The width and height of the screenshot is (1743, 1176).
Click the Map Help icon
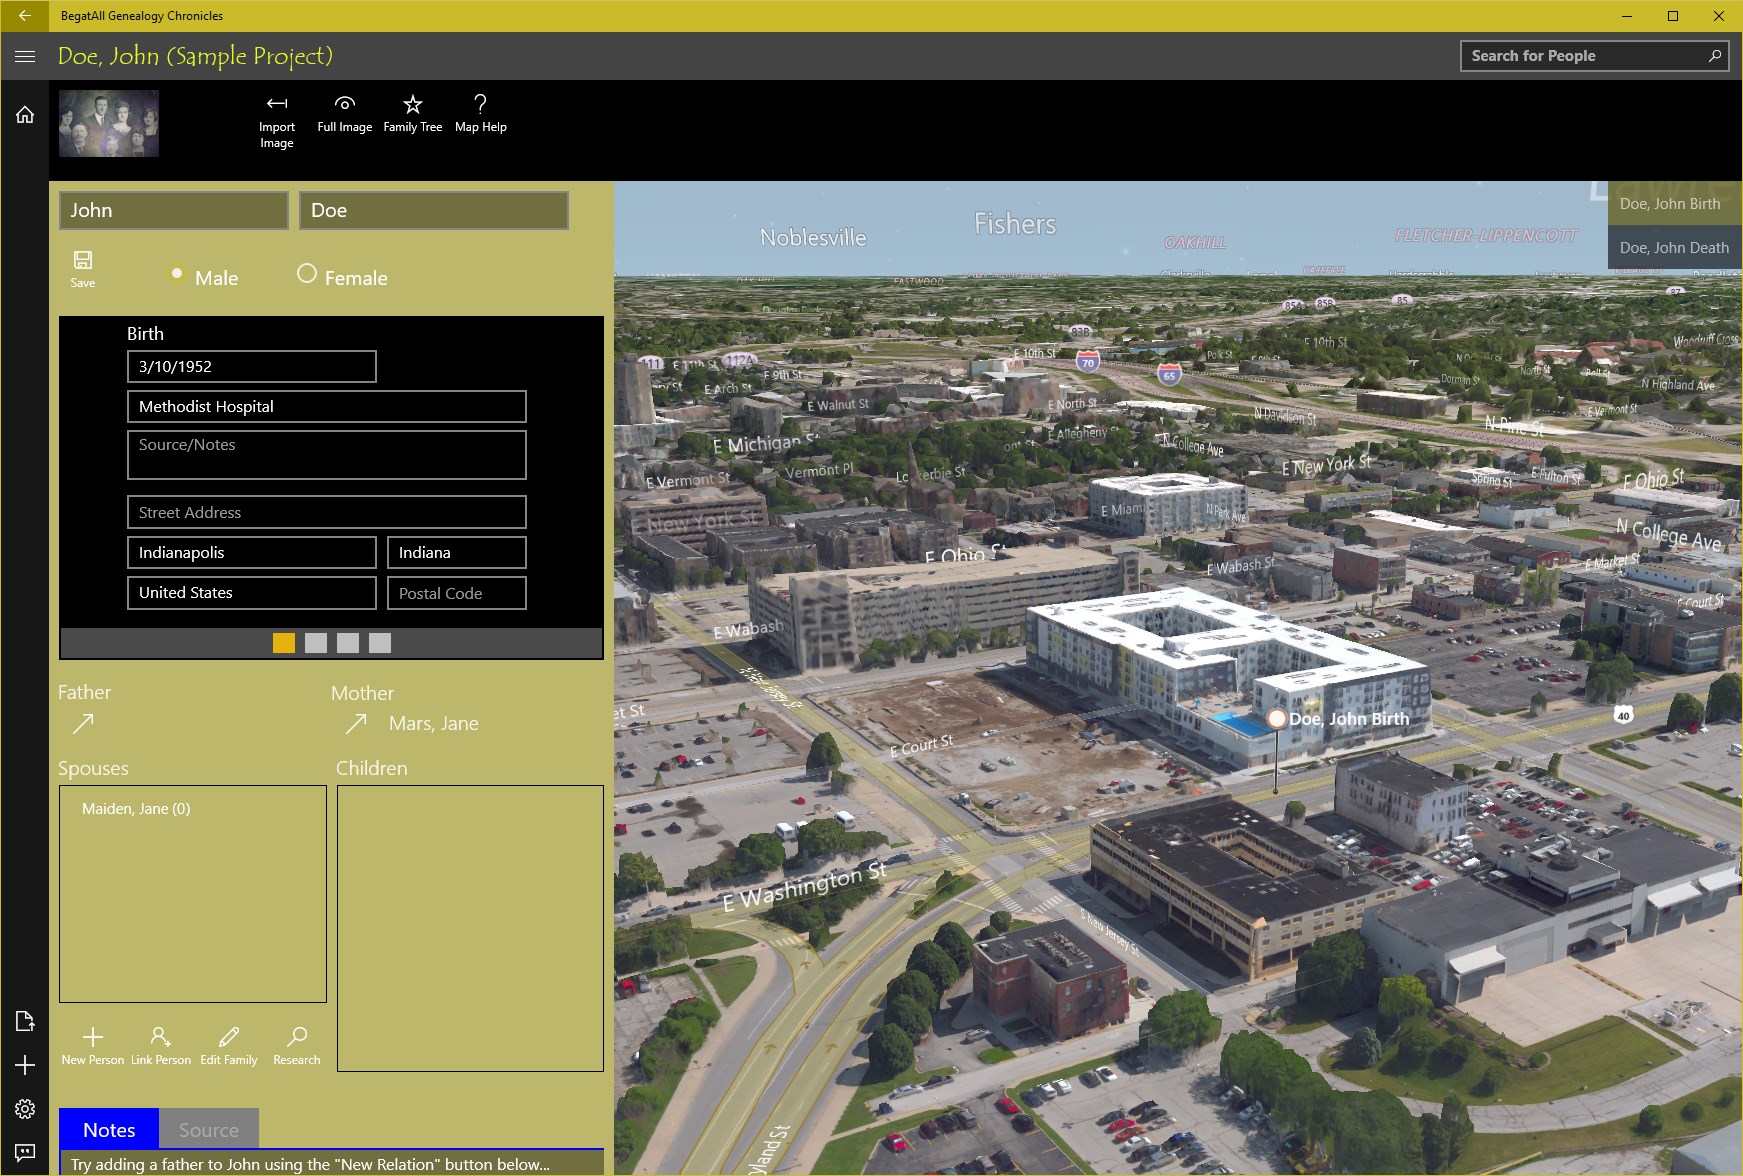481,112
